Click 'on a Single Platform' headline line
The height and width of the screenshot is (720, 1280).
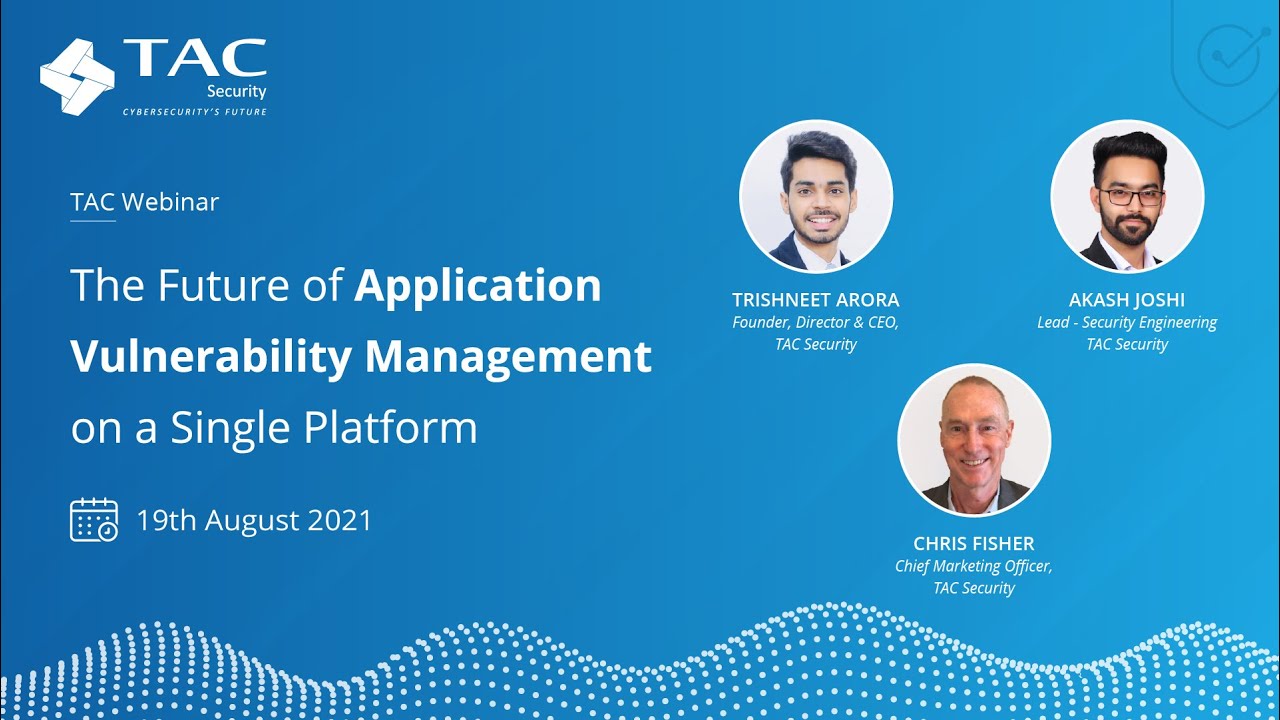274,427
